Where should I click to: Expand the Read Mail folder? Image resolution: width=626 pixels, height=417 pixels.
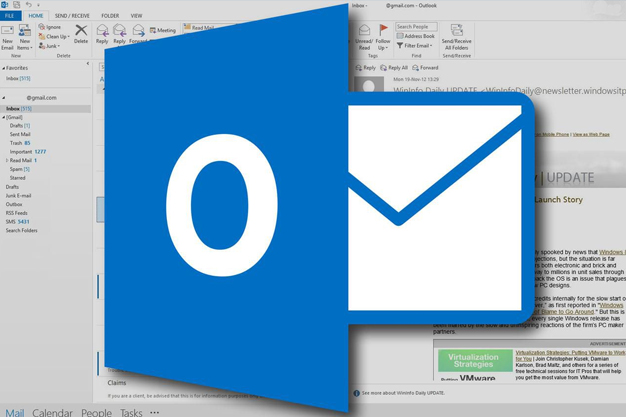(7, 160)
